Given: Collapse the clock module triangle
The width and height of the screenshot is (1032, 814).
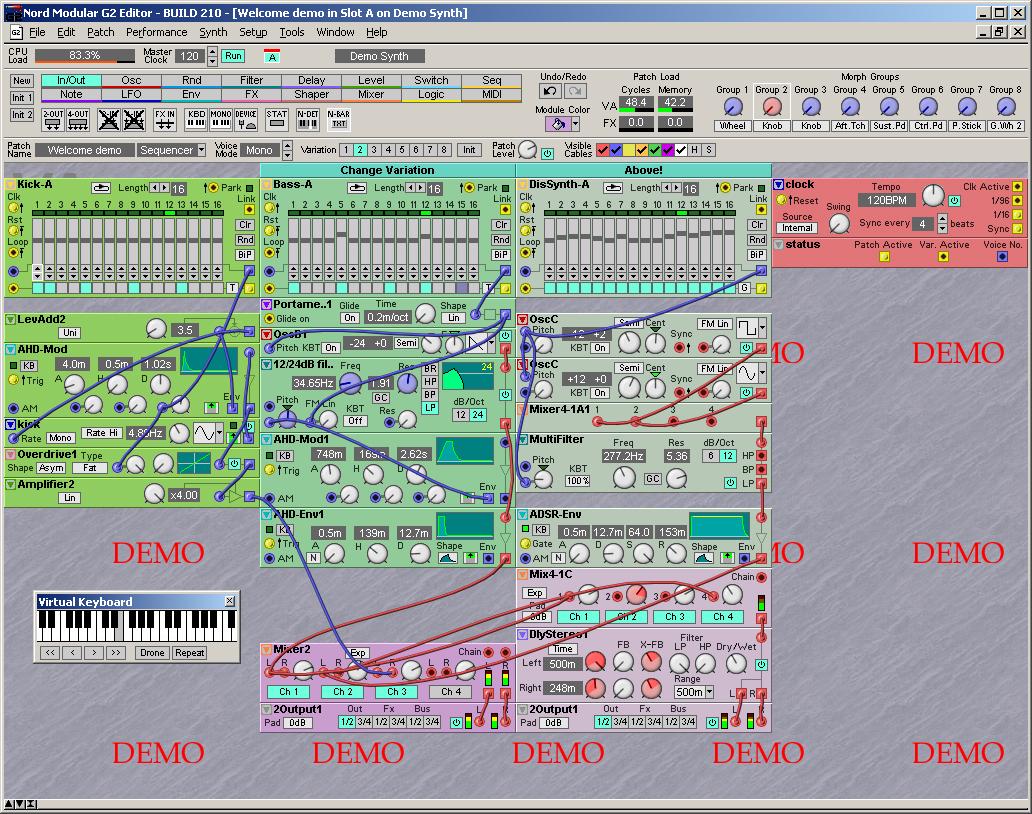Looking at the screenshot, I should click(779, 185).
